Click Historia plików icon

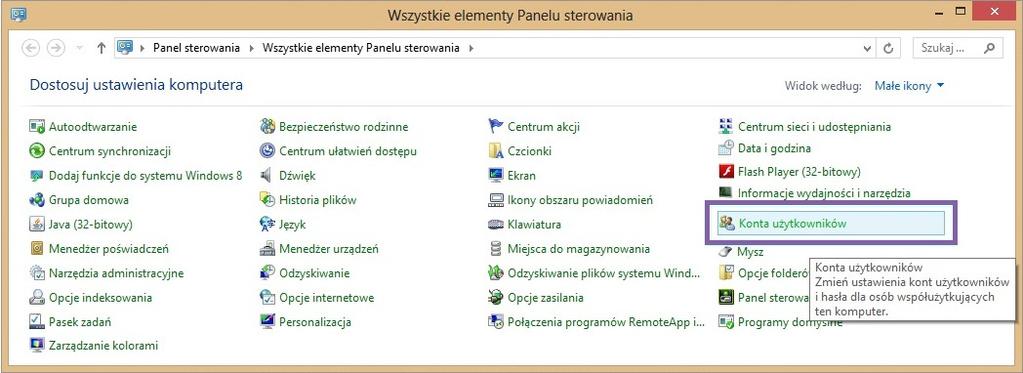coord(267,200)
